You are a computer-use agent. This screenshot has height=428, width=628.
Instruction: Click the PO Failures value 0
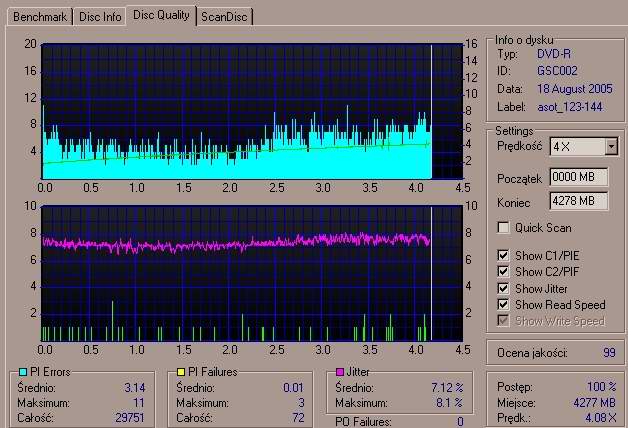461,422
